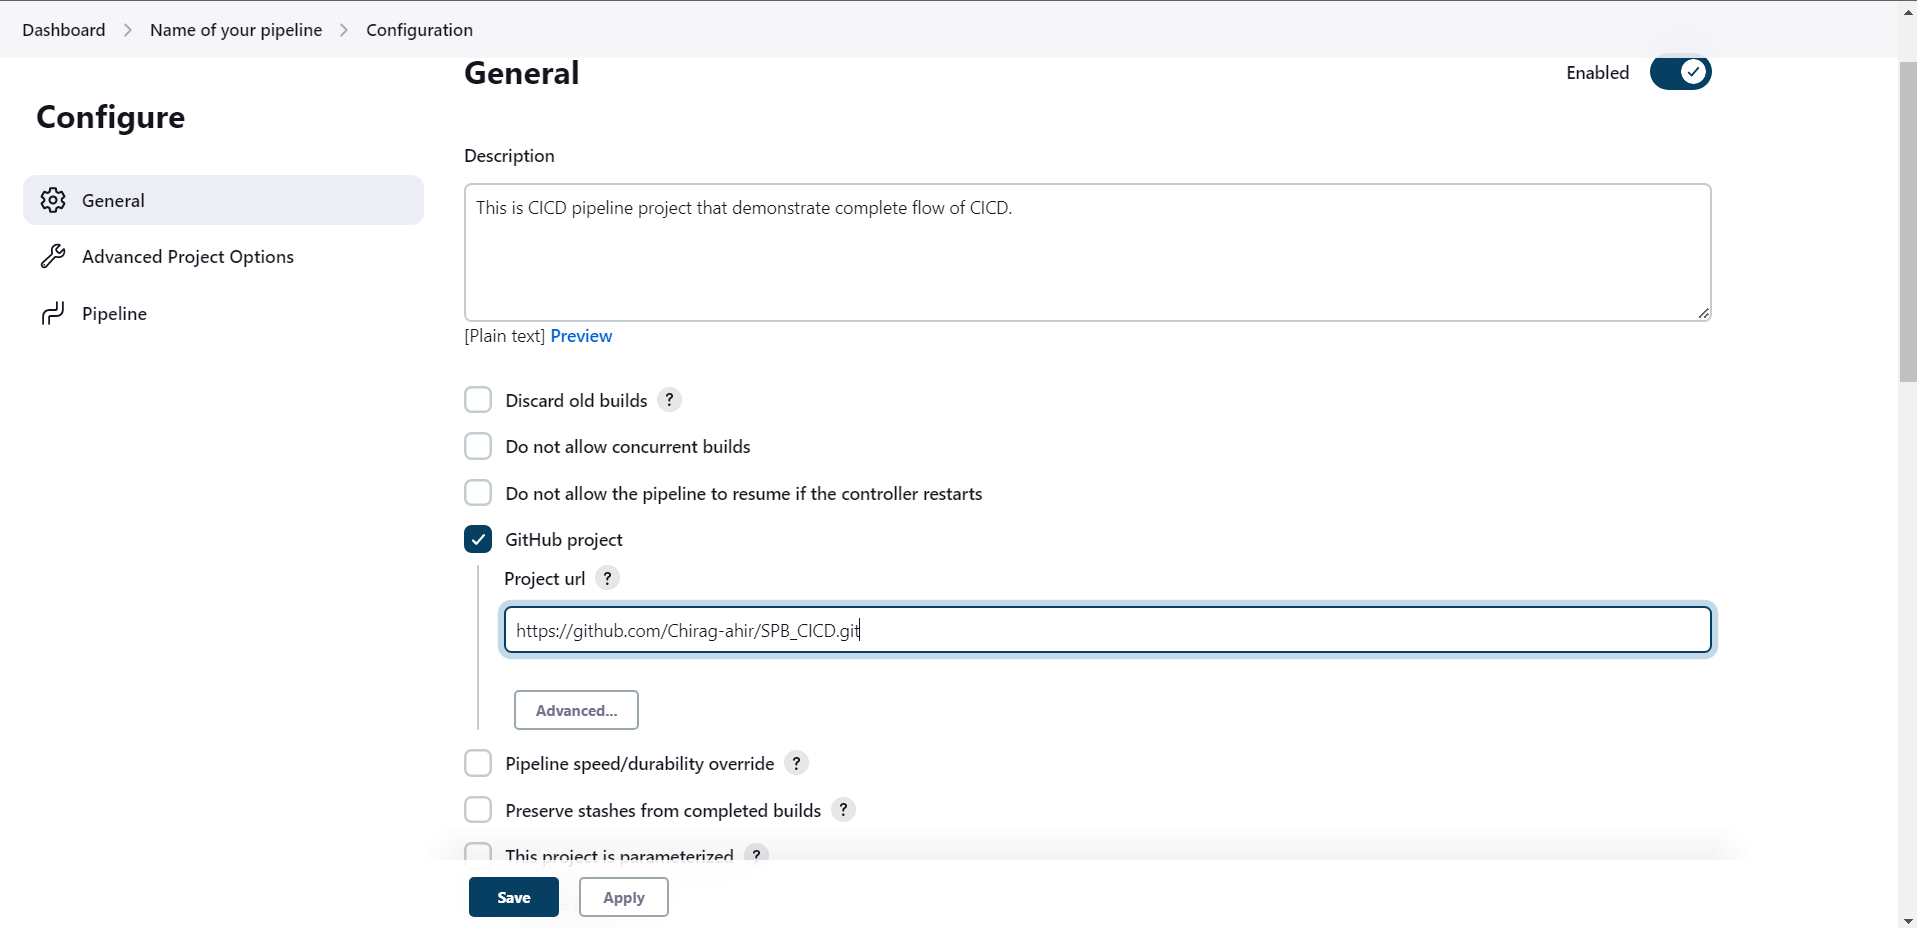Check Do not allow concurrent builds
Image resolution: width=1917 pixels, height=928 pixels.
point(478,446)
